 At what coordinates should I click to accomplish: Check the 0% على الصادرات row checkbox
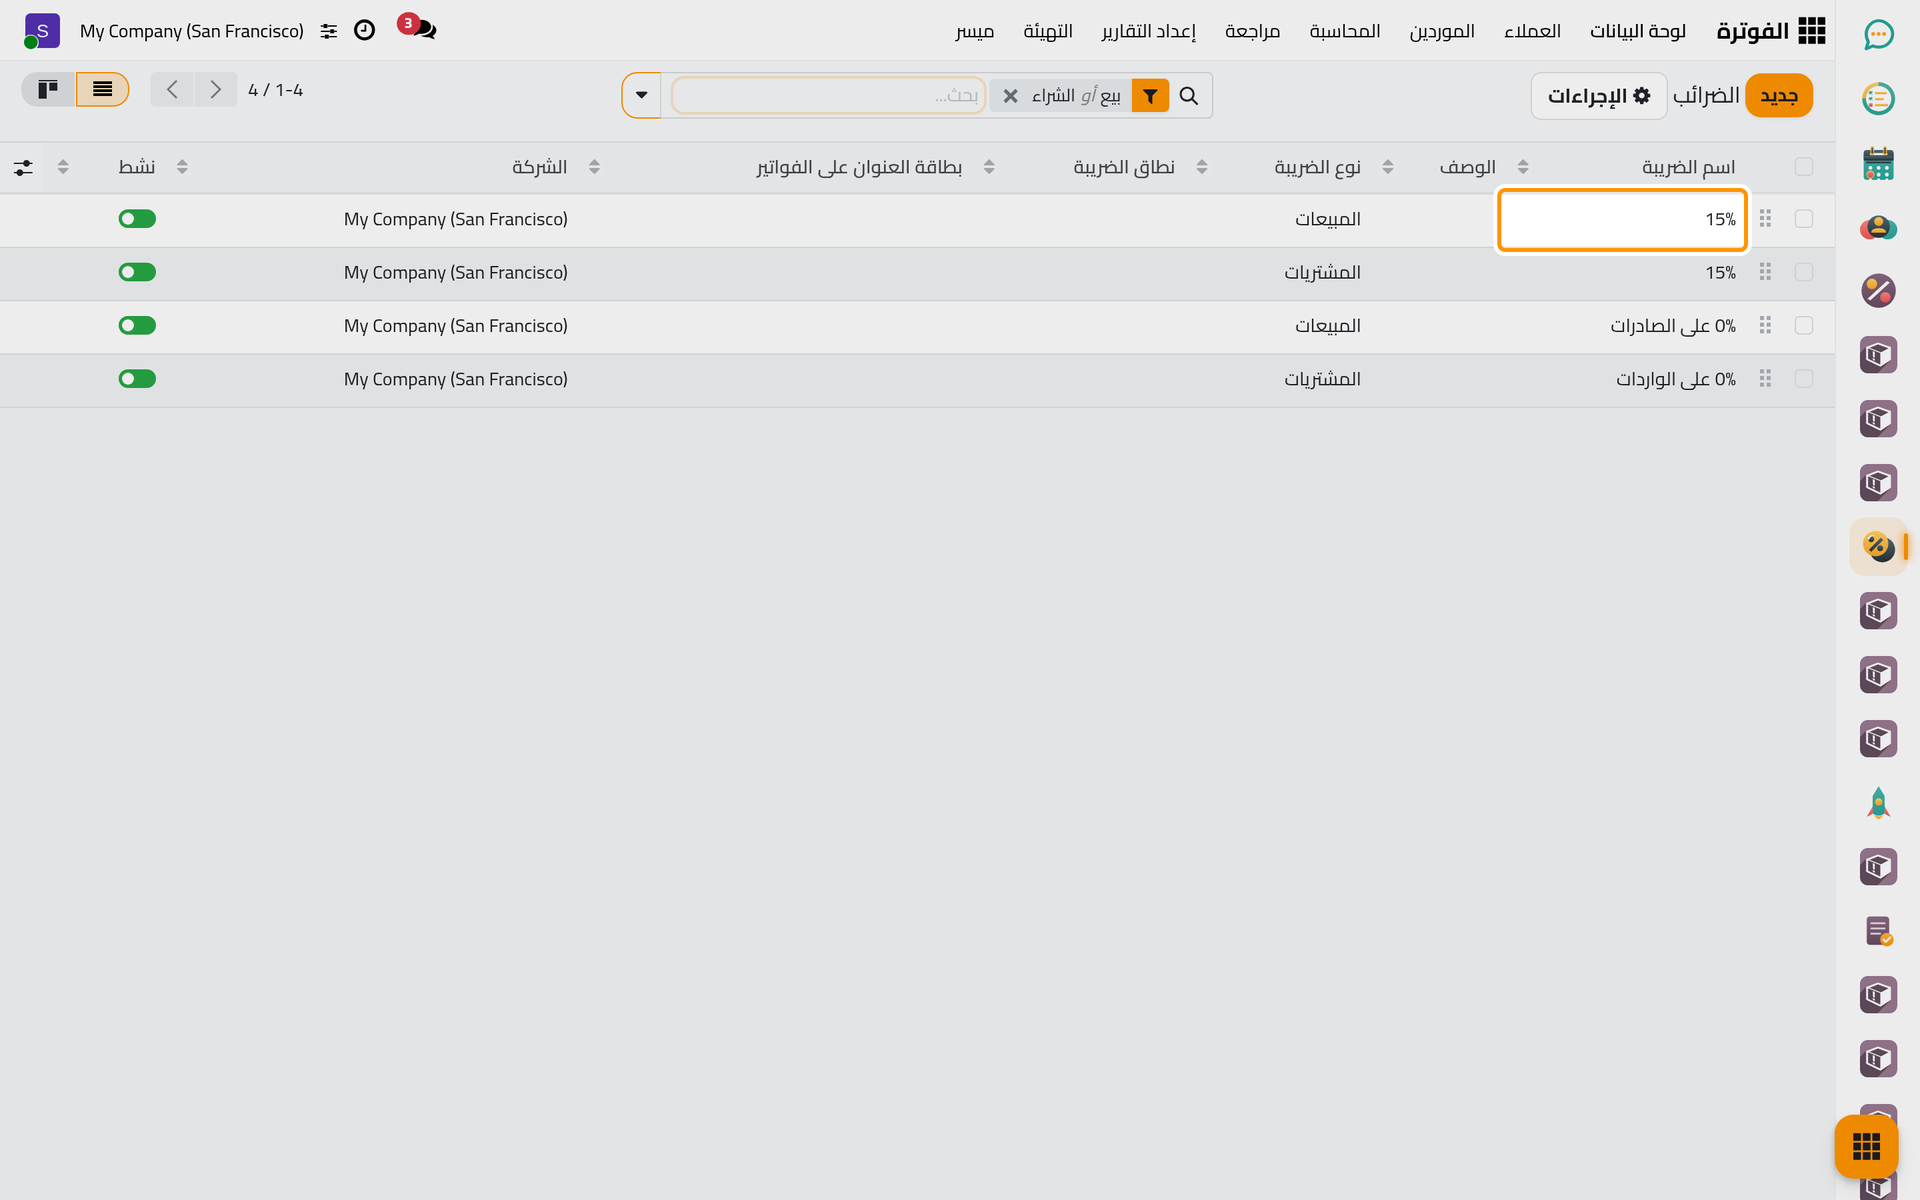click(x=1804, y=326)
